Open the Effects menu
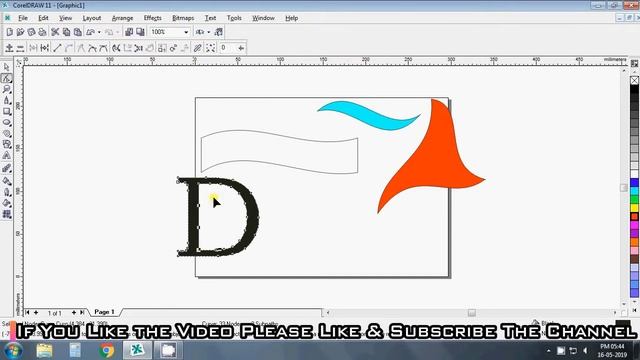This screenshot has height=360, width=640. coord(153,18)
